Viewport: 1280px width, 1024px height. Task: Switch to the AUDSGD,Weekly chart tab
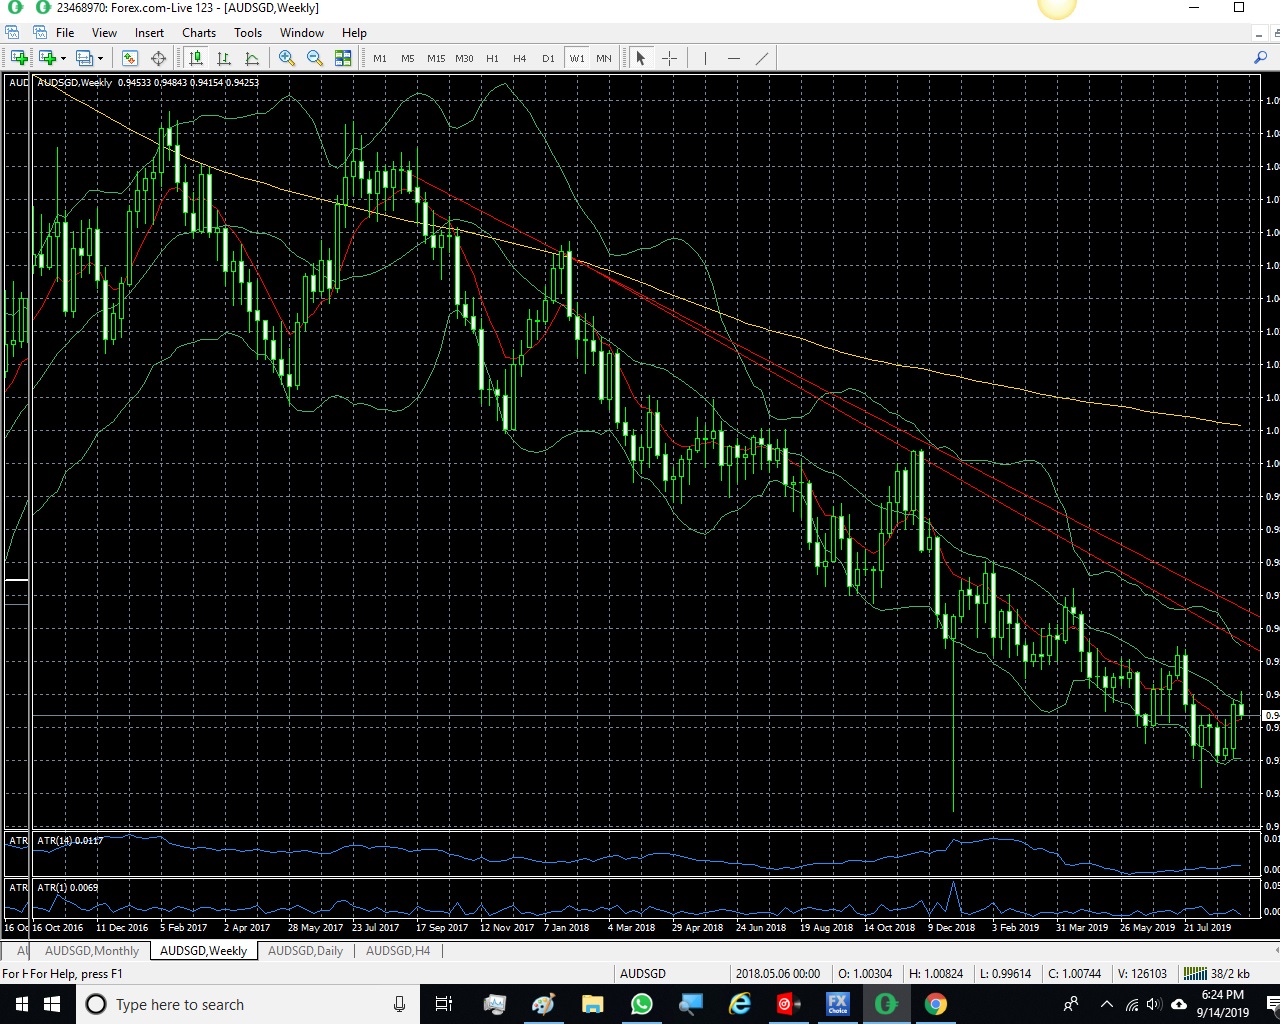pos(203,951)
